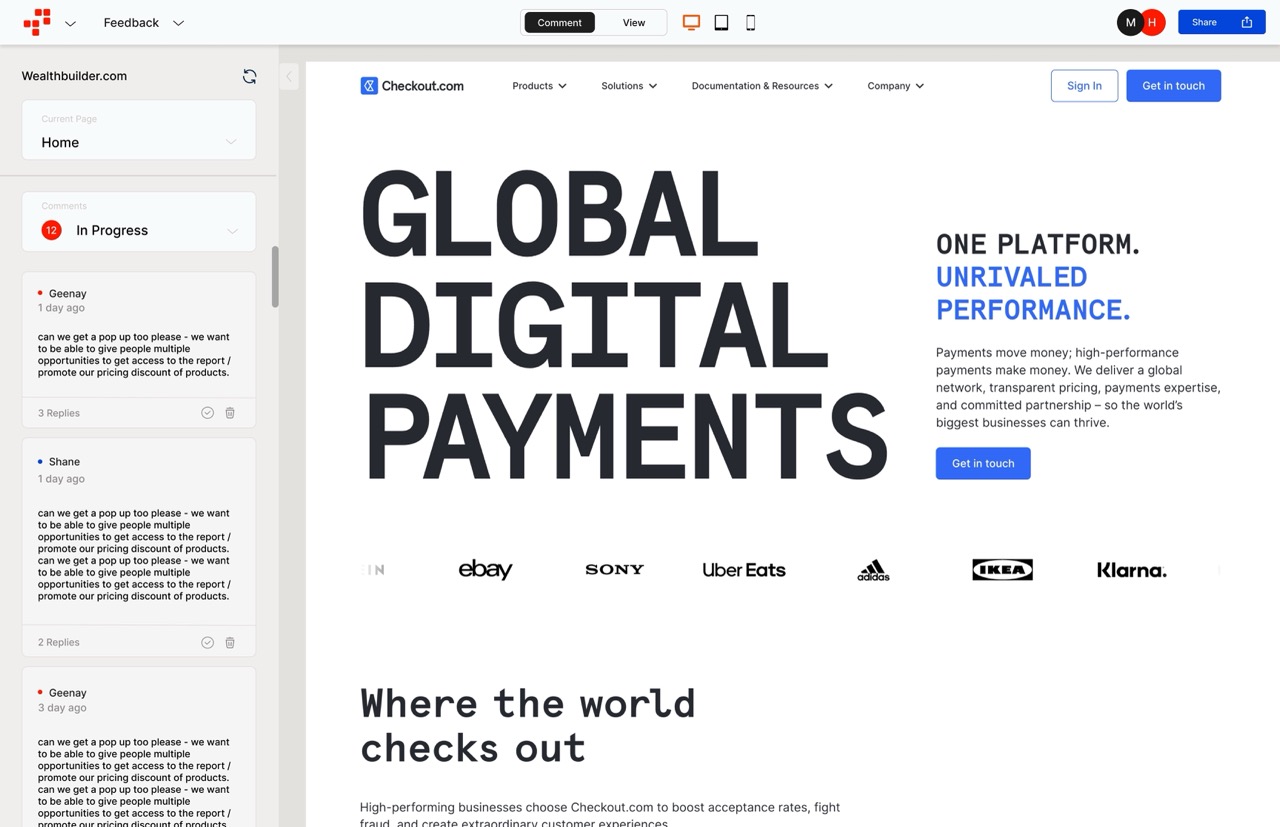1280x827 pixels.
Task: Open 3 Replies on Geenay's comment
Action: [x=59, y=413]
